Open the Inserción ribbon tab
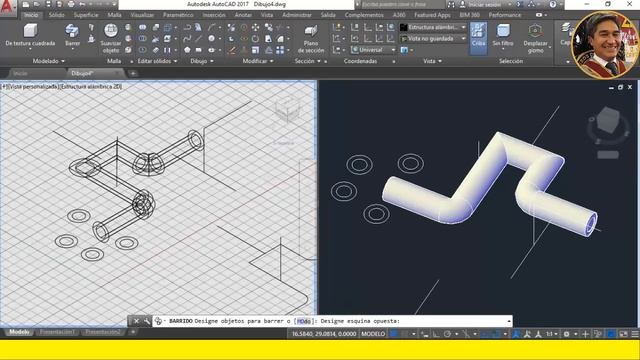 (214, 15)
